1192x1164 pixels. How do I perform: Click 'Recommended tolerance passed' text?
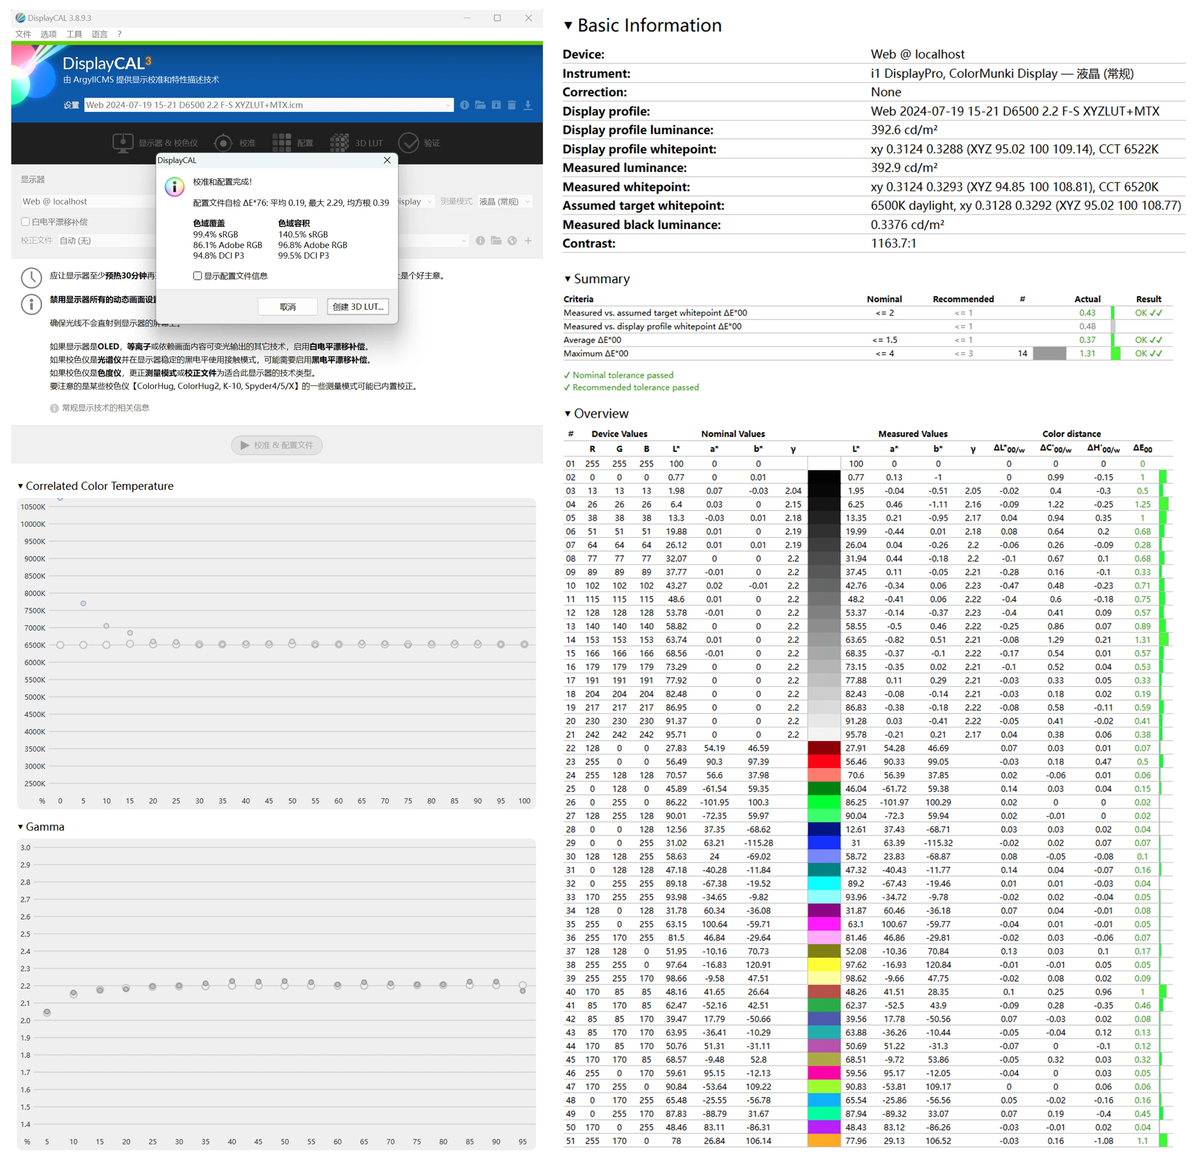point(636,388)
